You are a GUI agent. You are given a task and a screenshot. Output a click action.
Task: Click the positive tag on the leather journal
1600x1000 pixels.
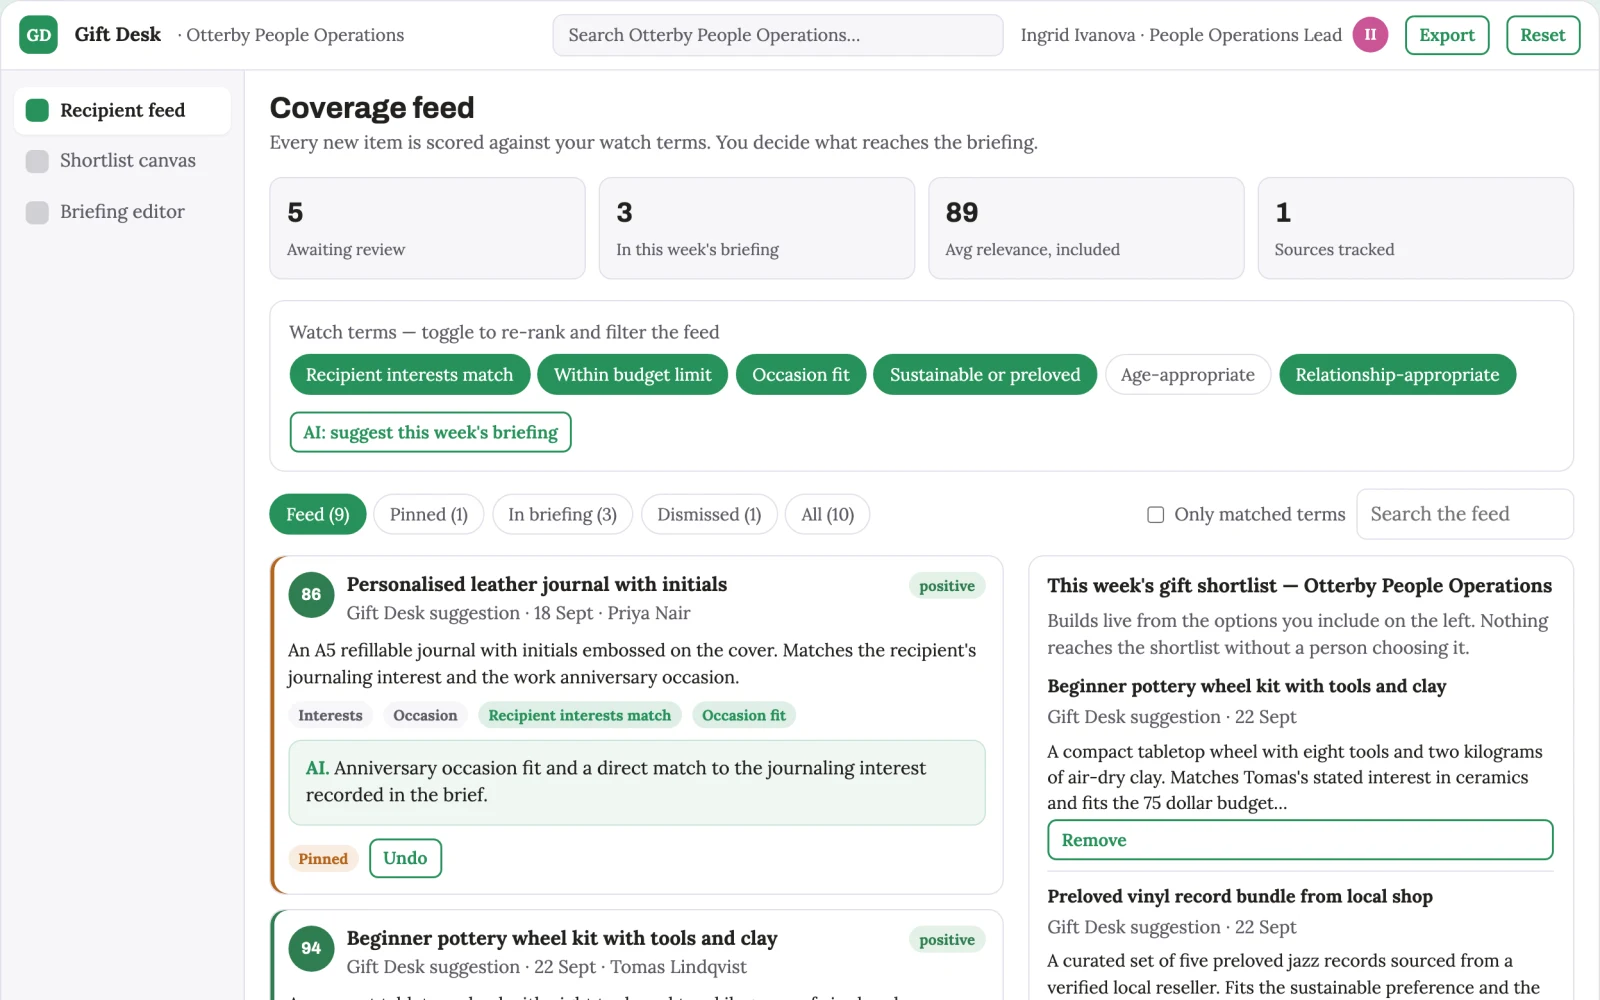(x=947, y=586)
